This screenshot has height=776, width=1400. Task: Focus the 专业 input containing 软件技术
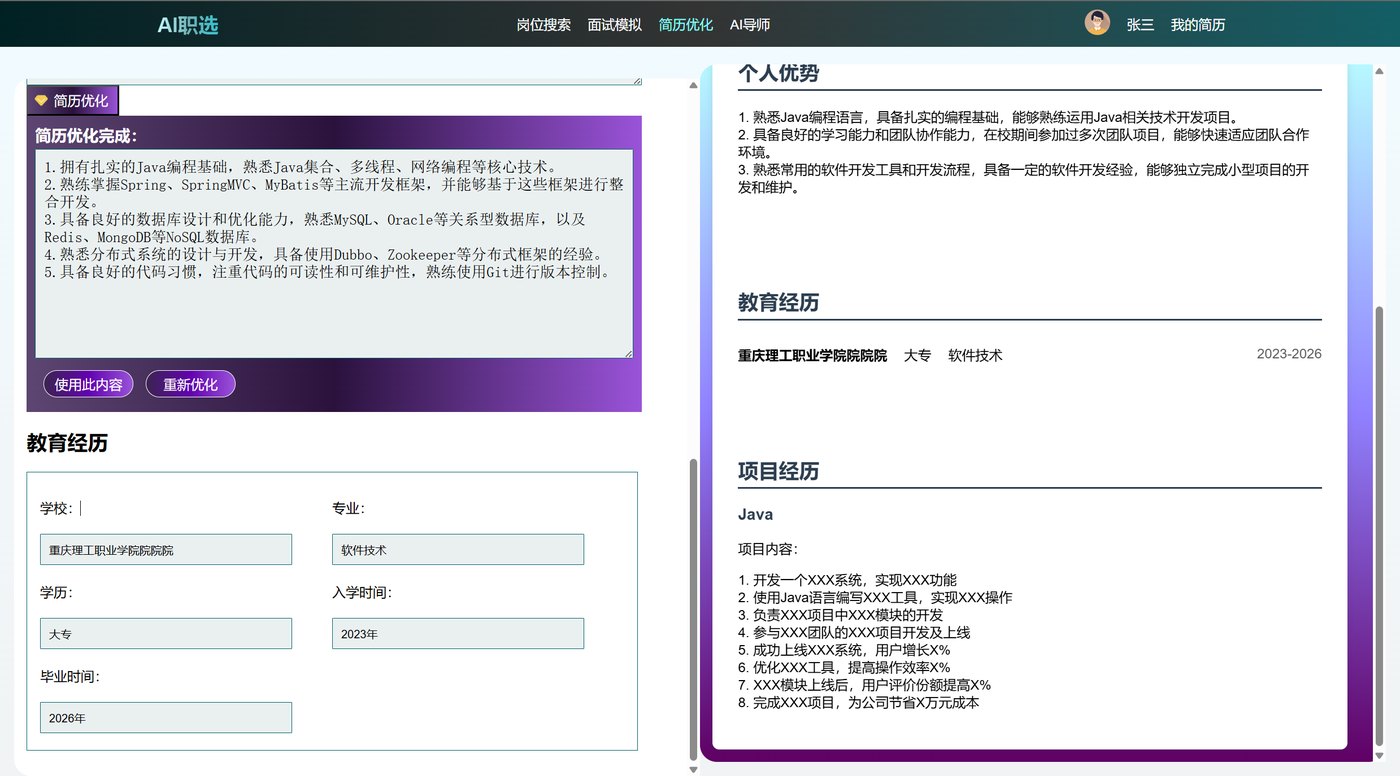point(458,549)
